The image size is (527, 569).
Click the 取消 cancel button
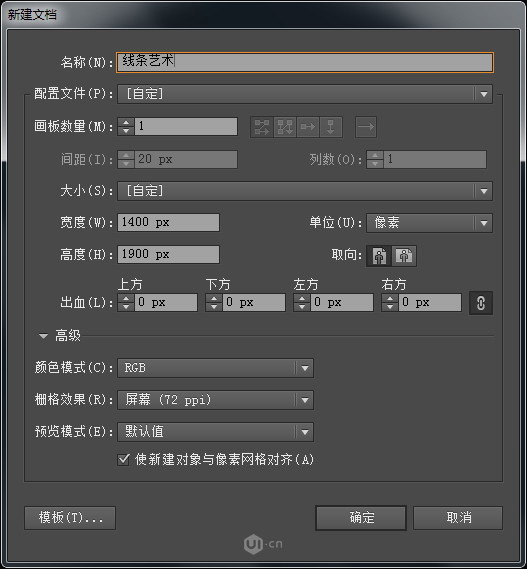pyautogui.click(x=458, y=518)
